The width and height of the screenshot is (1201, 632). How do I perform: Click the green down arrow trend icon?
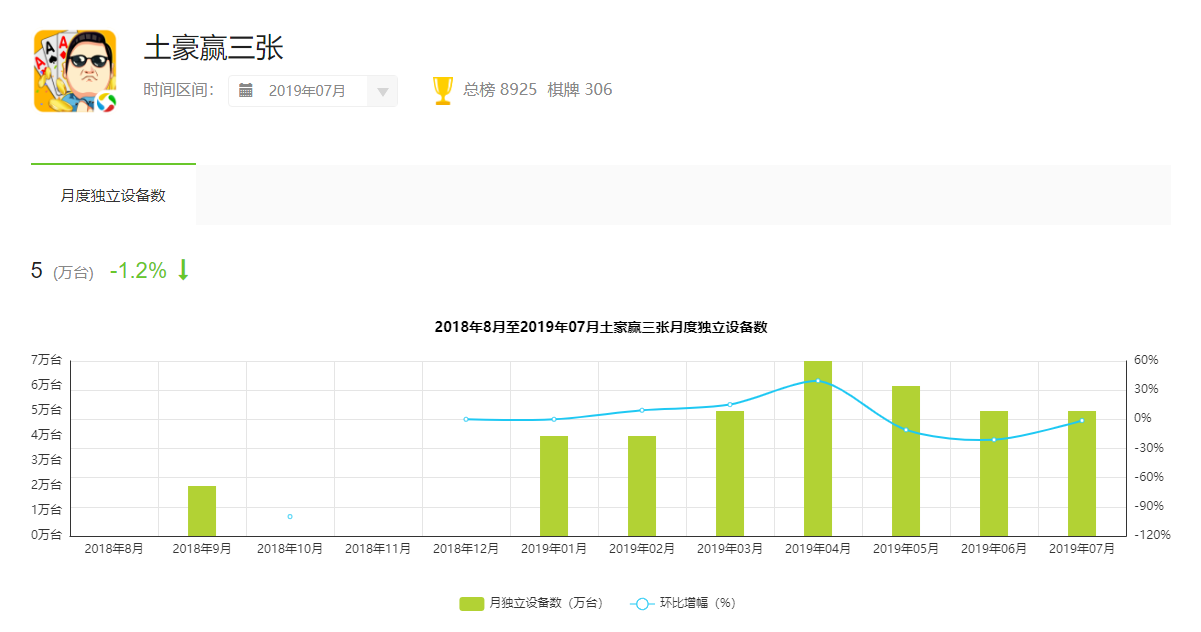click(183, 270)
